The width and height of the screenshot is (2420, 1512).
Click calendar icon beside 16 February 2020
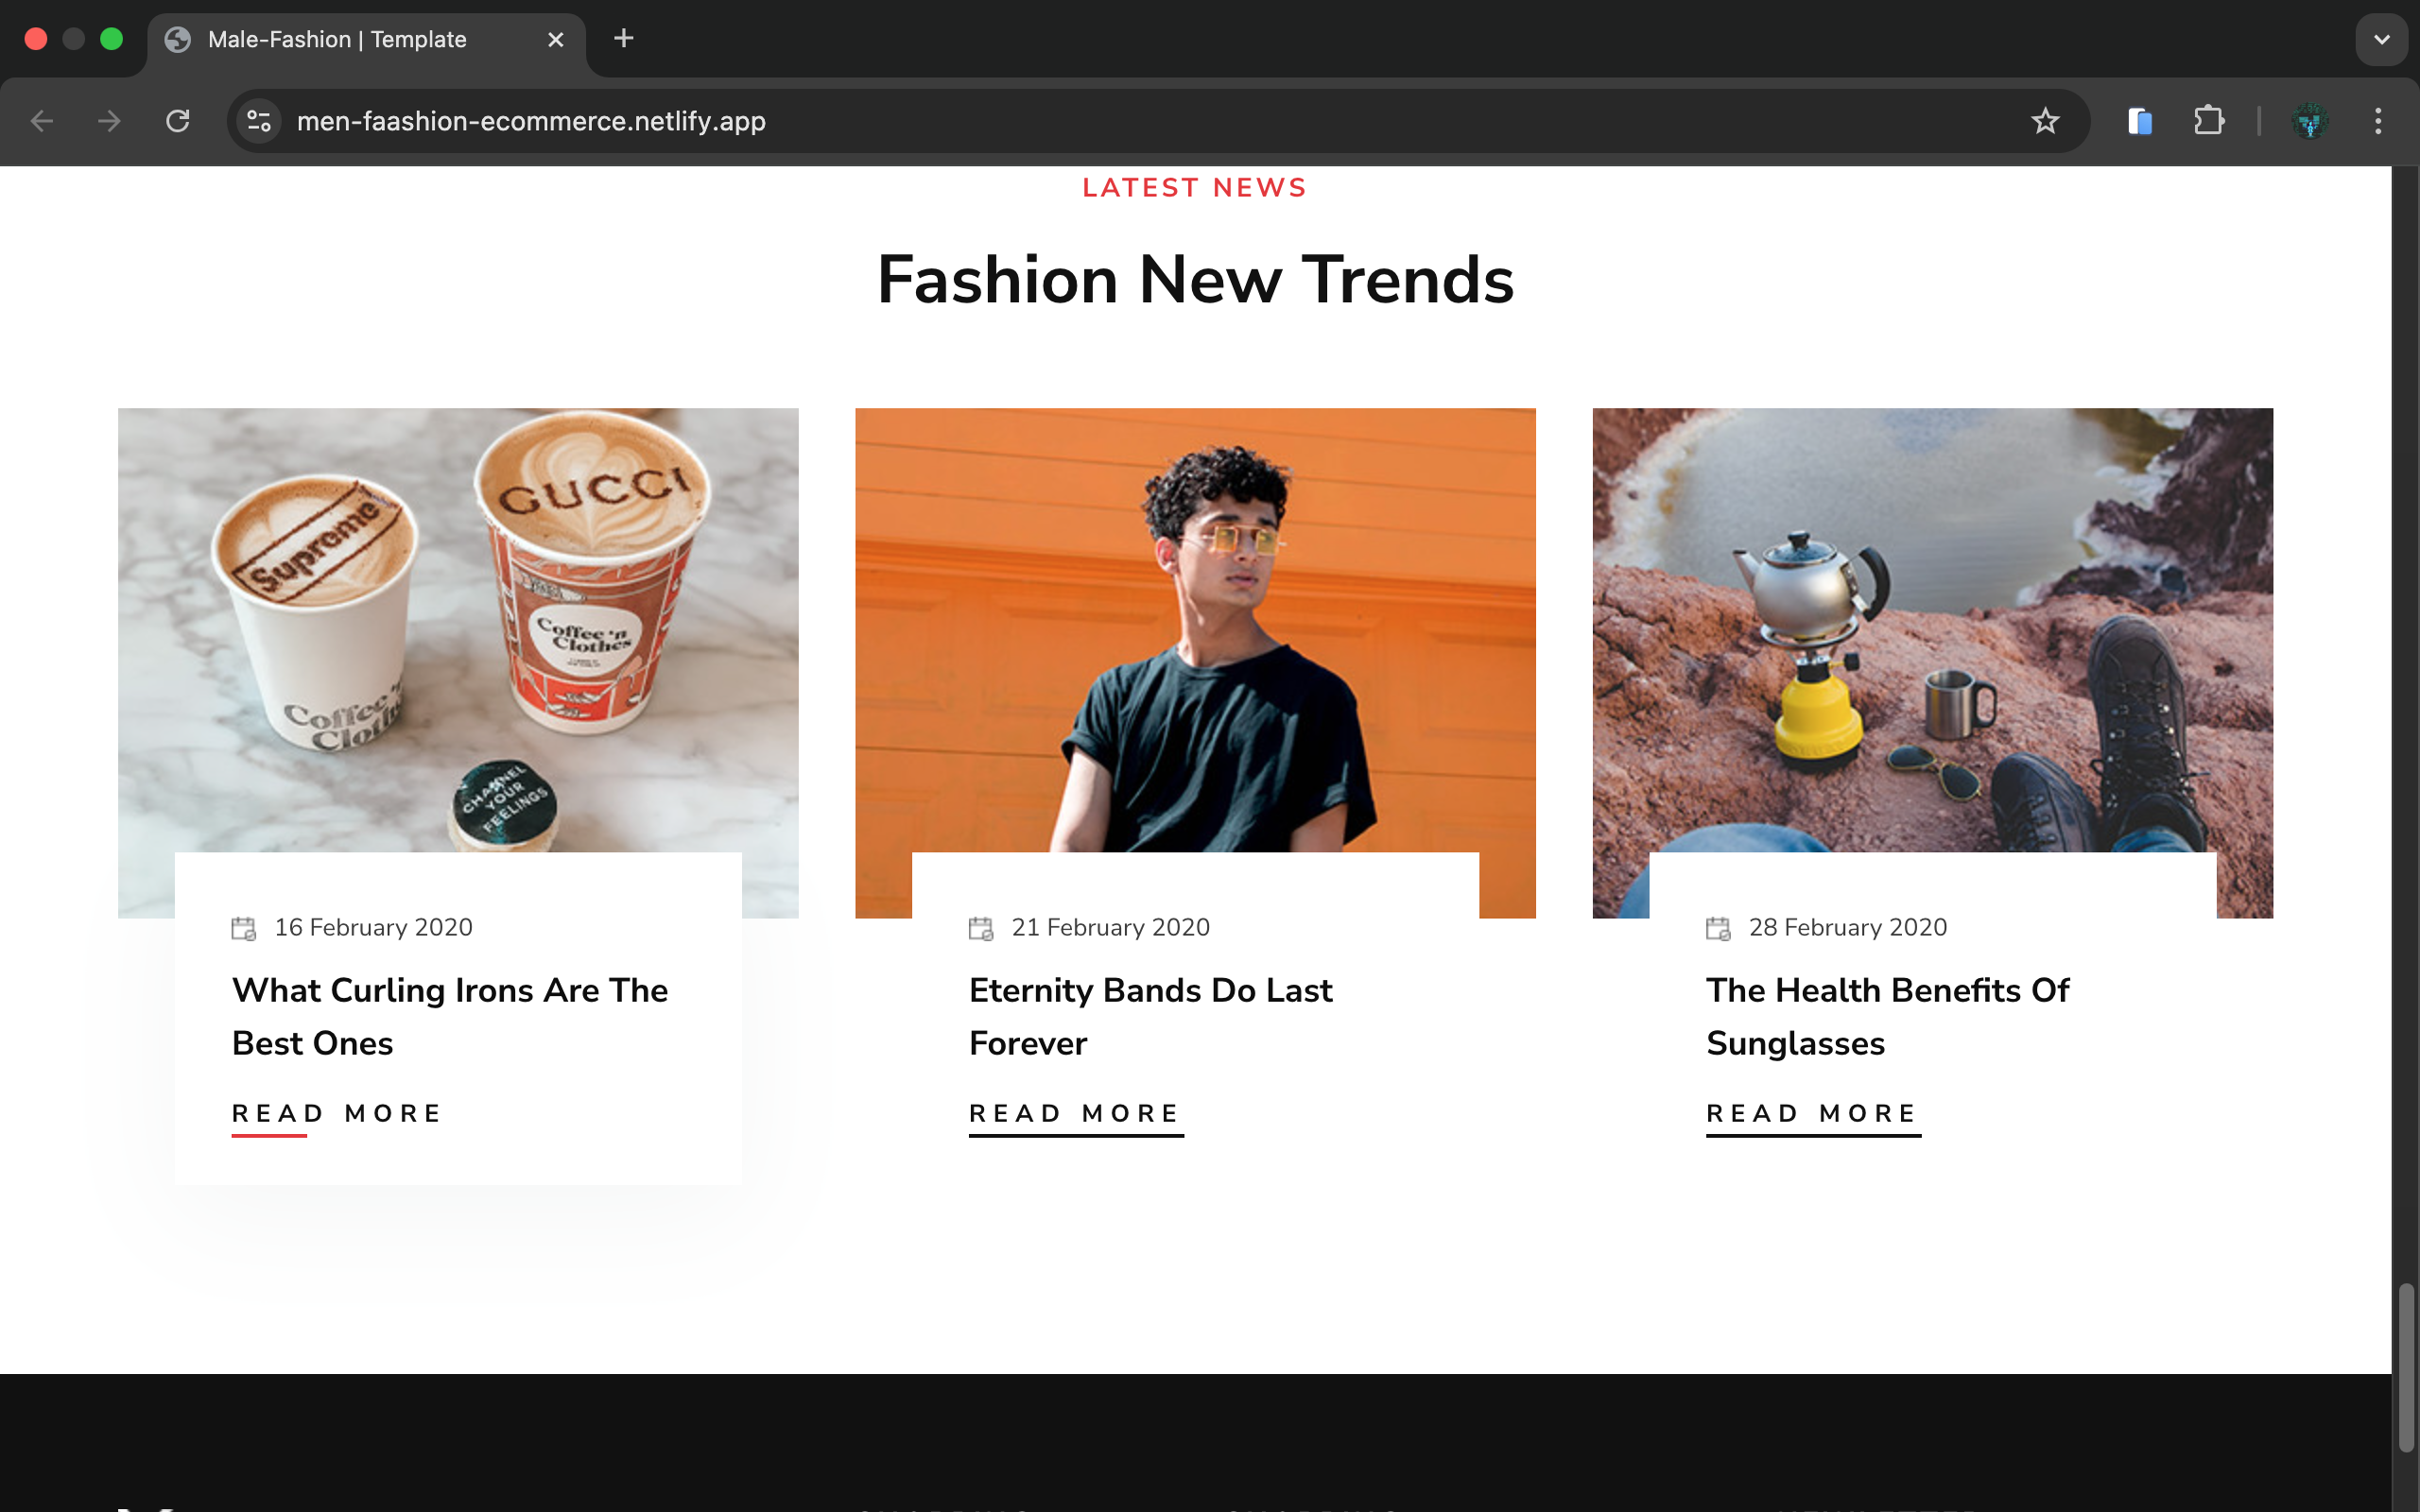tap(244, 928)
